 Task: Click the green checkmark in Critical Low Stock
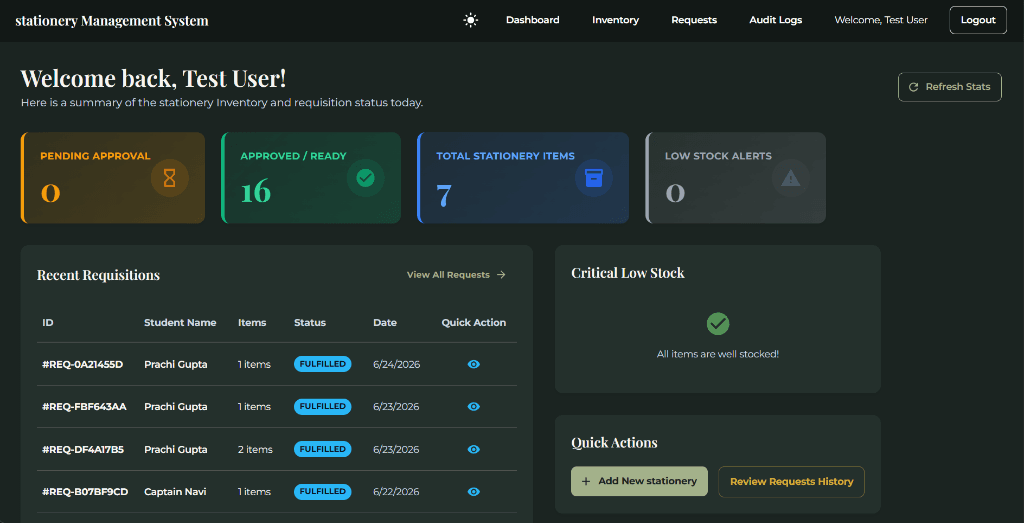718,324
